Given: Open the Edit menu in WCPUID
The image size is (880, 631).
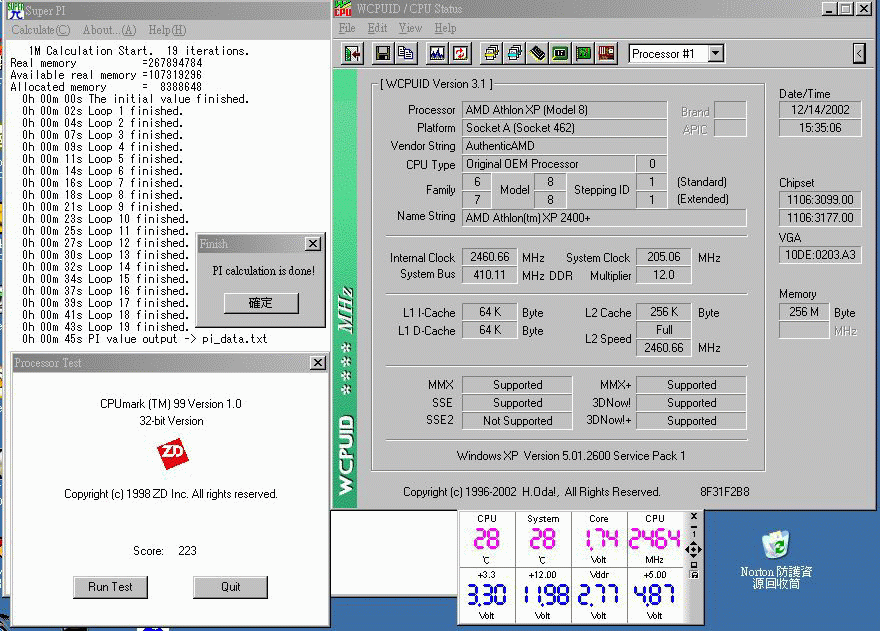Looking at the screenshot, I should (377, 28).
